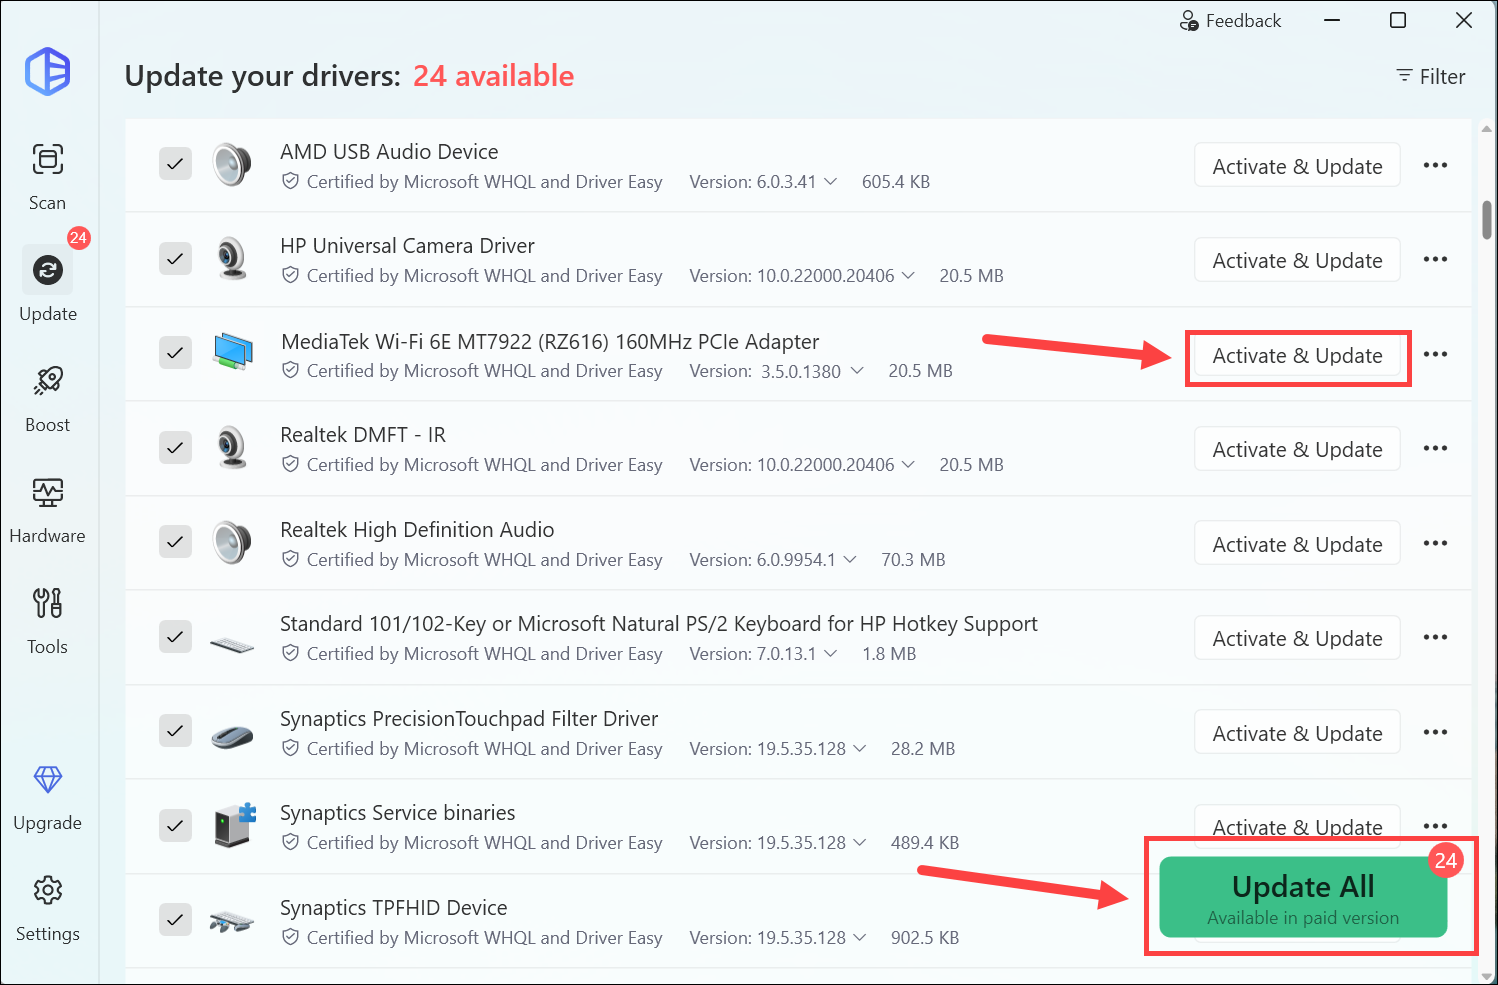Expand version dropdown for Synaptics TPFHID Device

[860, 937]
